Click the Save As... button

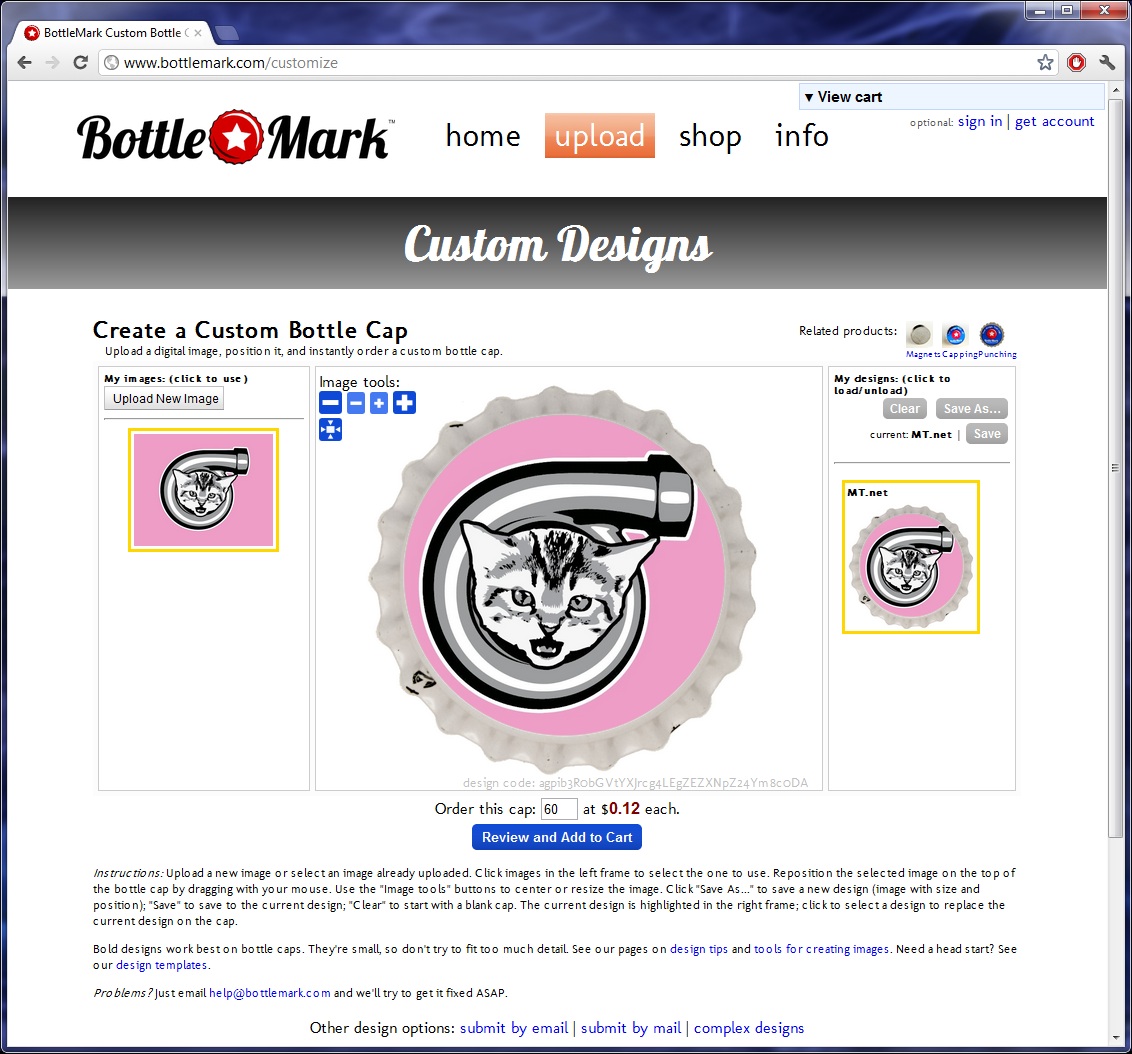point(972,409)
